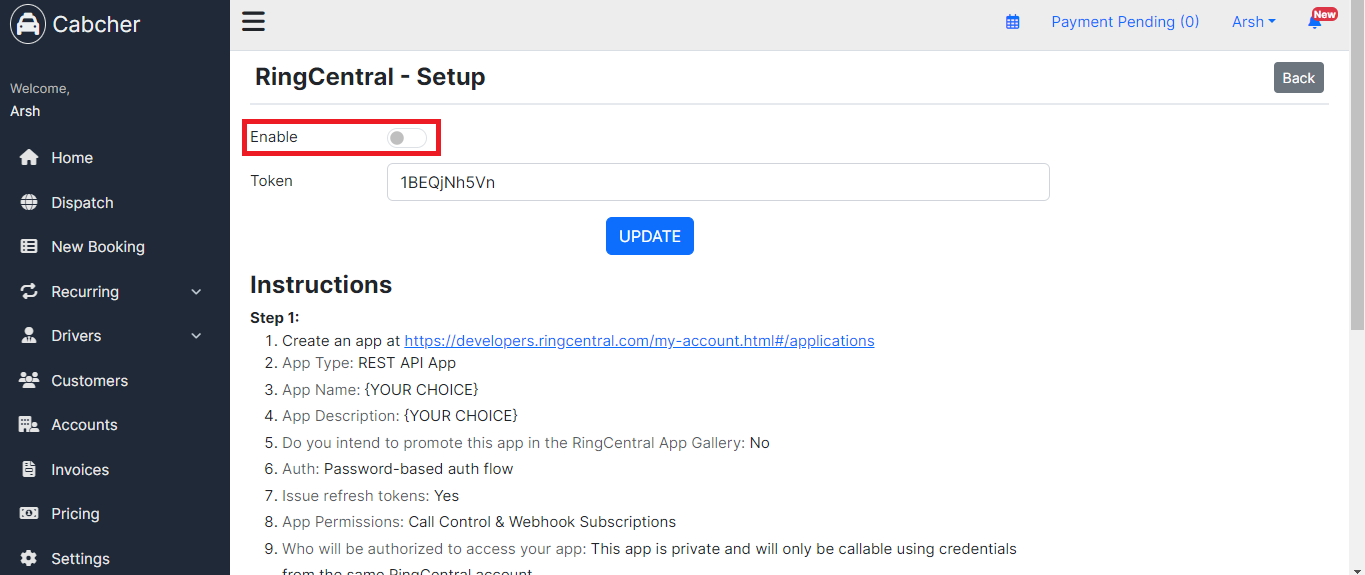
Task: Expand the Recurring submenu chevron
Action: (196, 292)
